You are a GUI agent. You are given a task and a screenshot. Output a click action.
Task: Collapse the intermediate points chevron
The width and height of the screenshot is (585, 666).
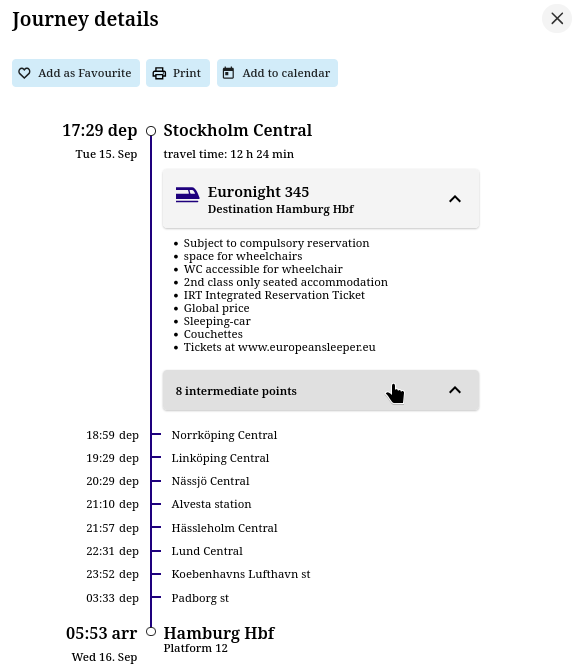[x=455, y=390]
